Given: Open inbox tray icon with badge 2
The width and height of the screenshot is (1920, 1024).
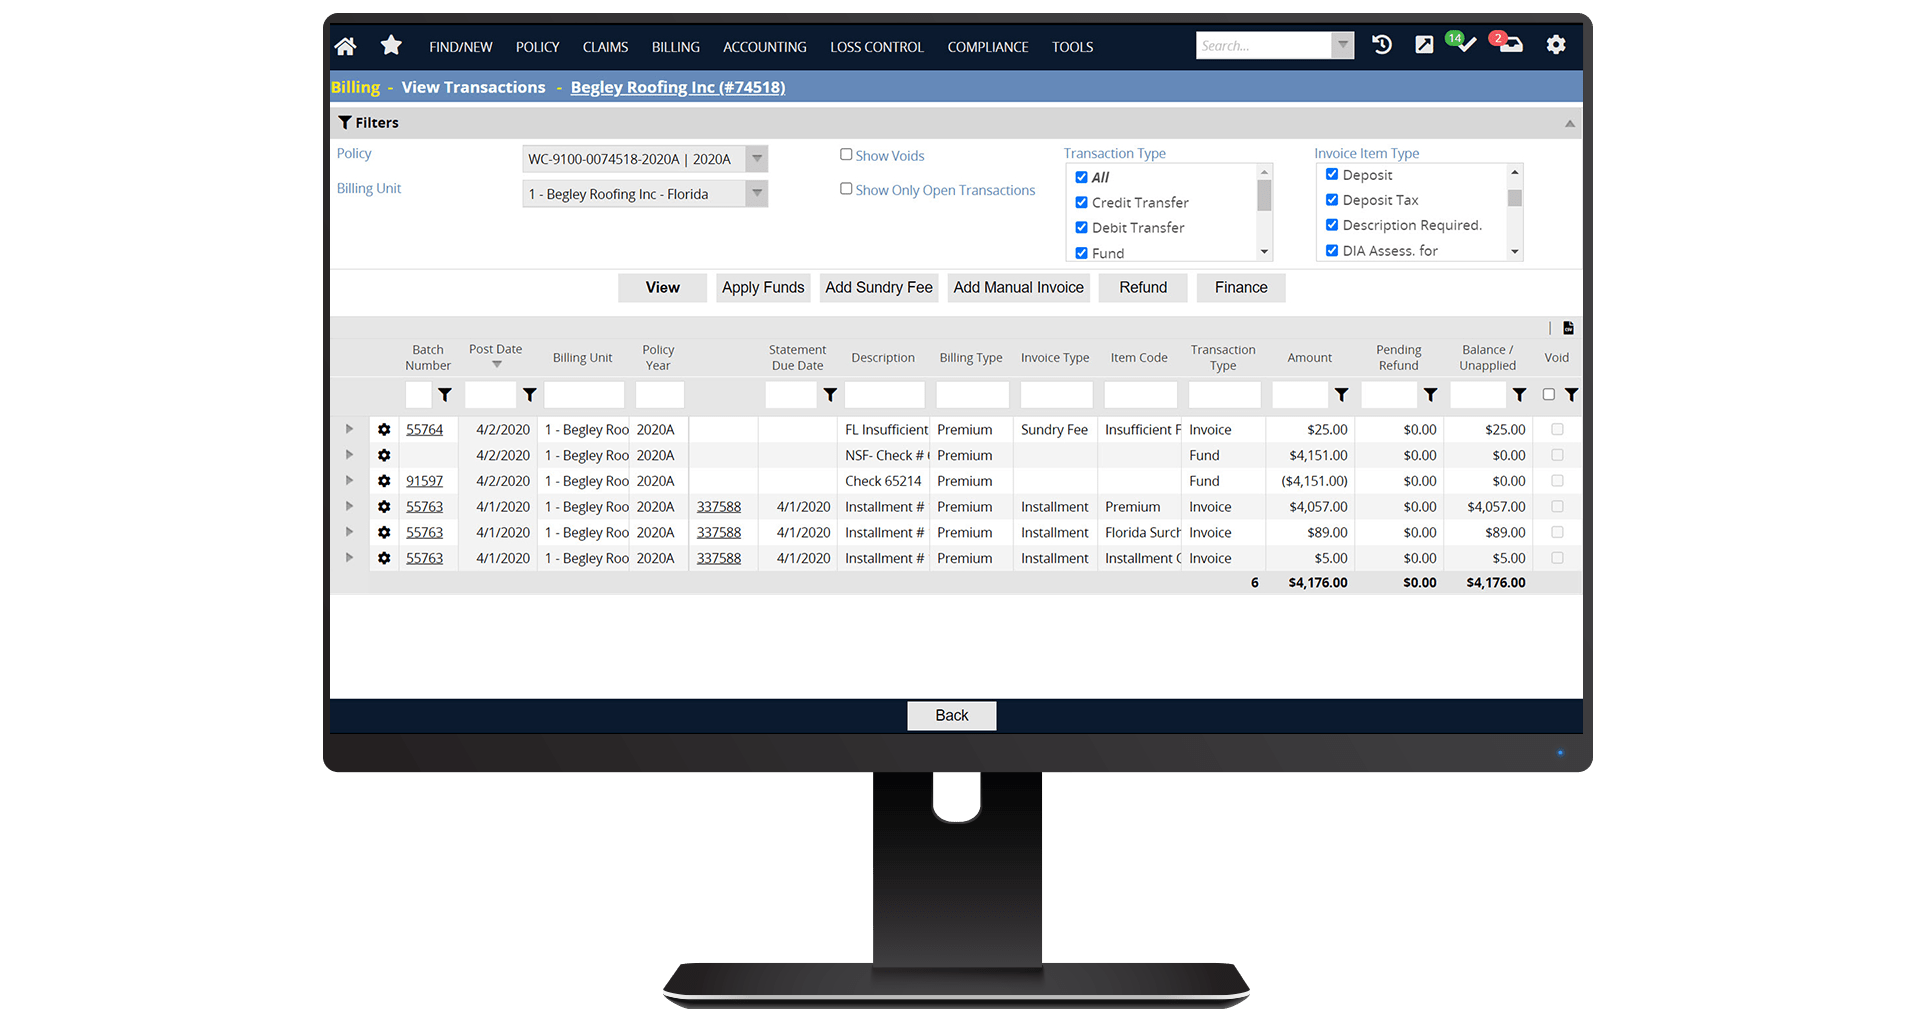Looking at the screenshot, I should pyautogui.click(x=1507, y=43).
